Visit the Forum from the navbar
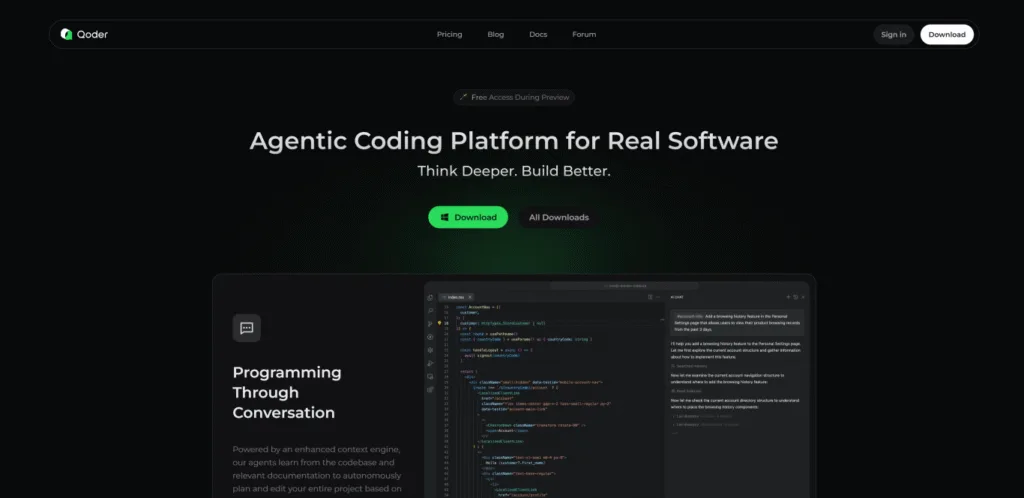 tap(584, 35)
